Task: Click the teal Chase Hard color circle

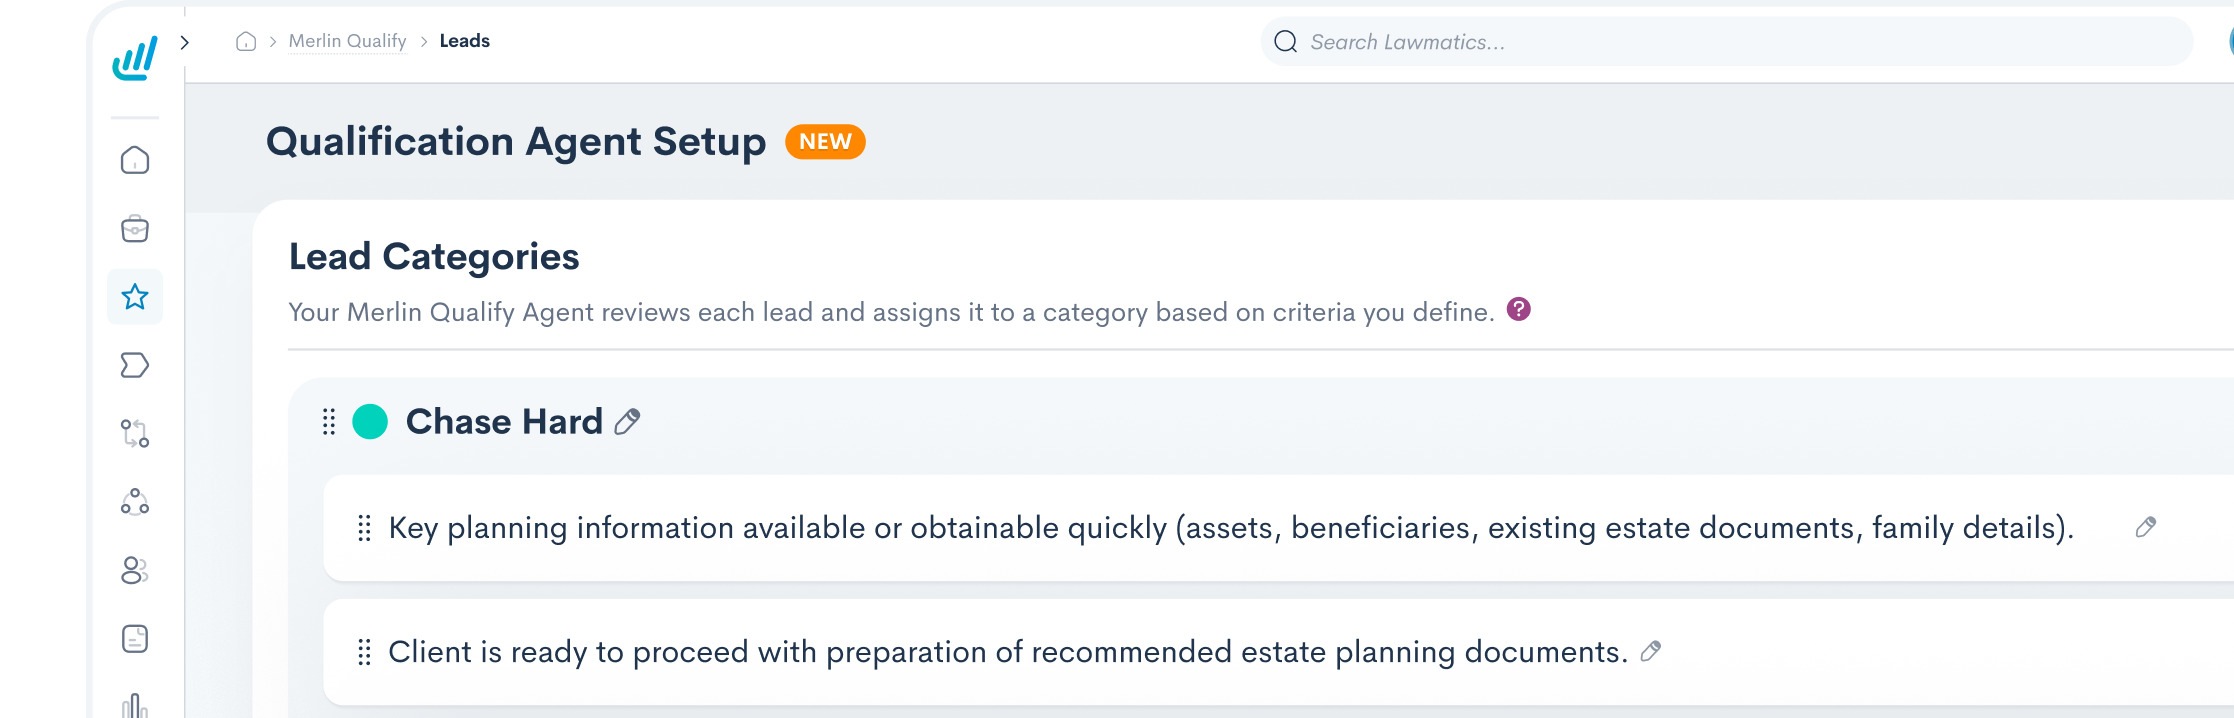Action: click(370, 422)
